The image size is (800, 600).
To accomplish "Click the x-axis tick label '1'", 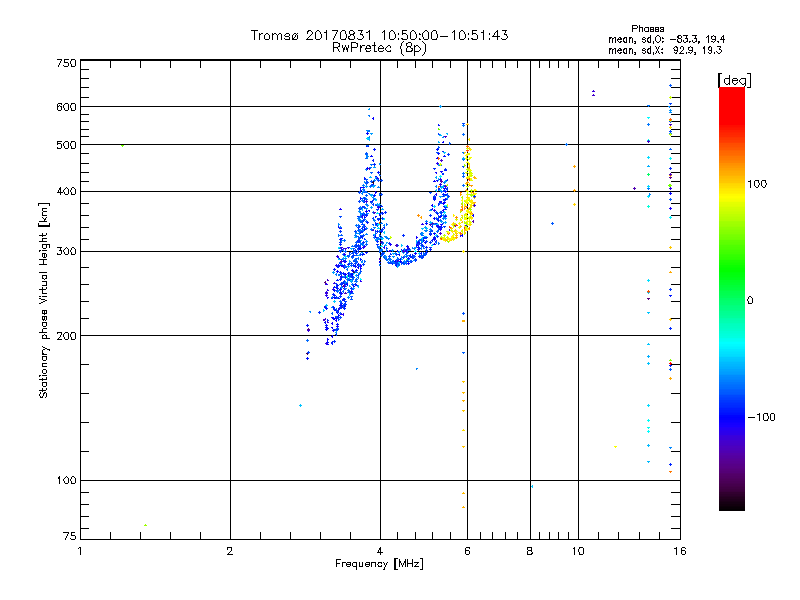I will point(80,551).
